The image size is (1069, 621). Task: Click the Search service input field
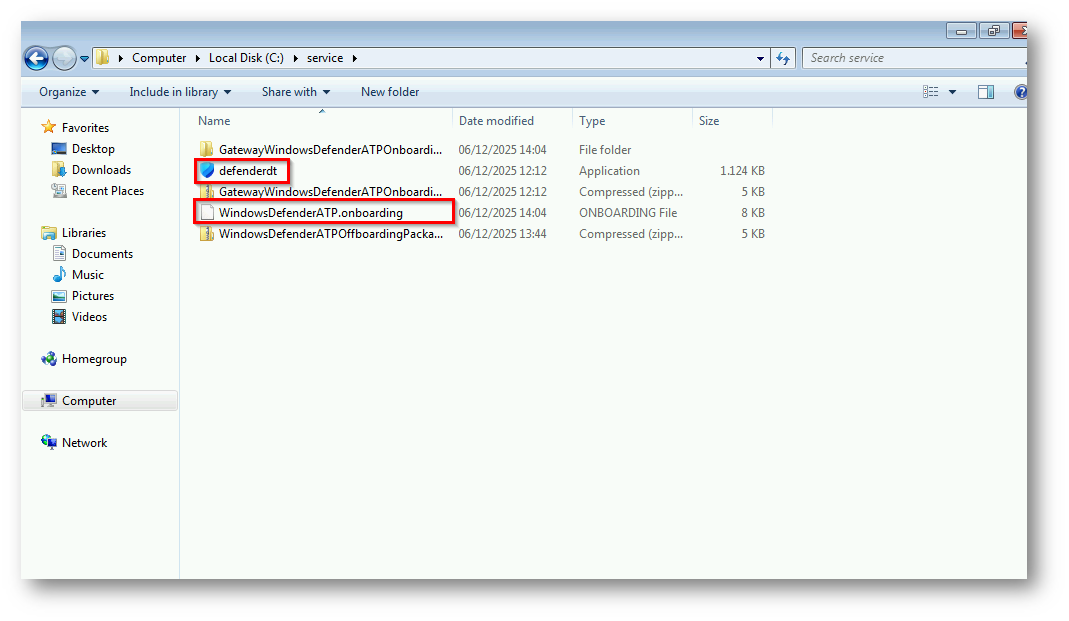(x=914, y=58)
